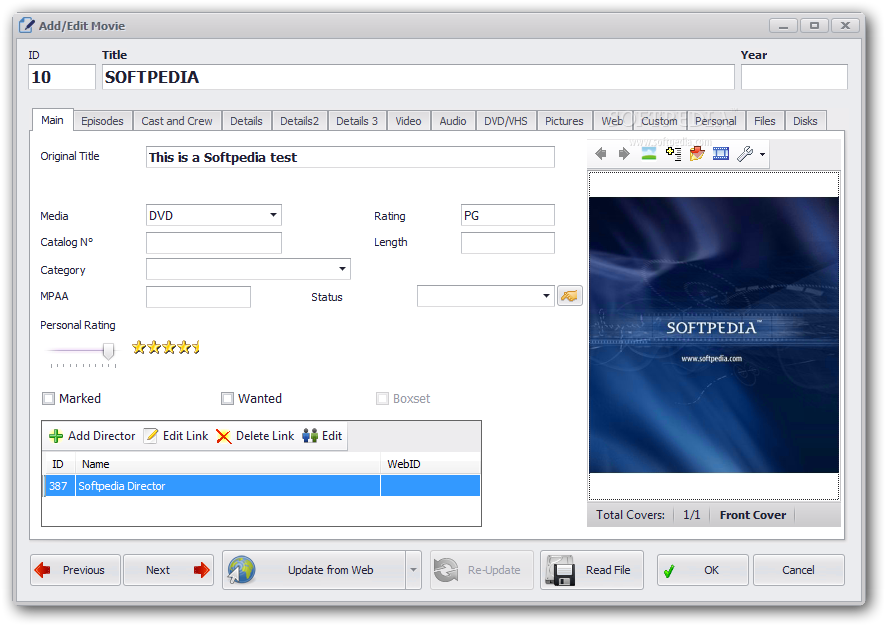The image size is (886, 626).
Task: Click the Previous button
Action: (75, 570)
